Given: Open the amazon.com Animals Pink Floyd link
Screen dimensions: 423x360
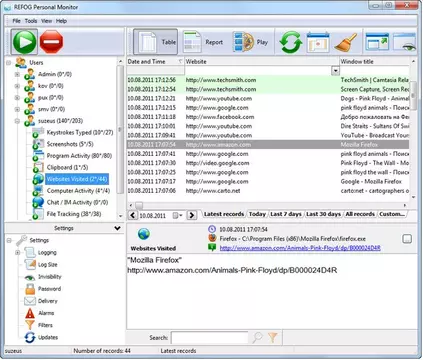Looking at the screenshot, I should tap(300, 248).
